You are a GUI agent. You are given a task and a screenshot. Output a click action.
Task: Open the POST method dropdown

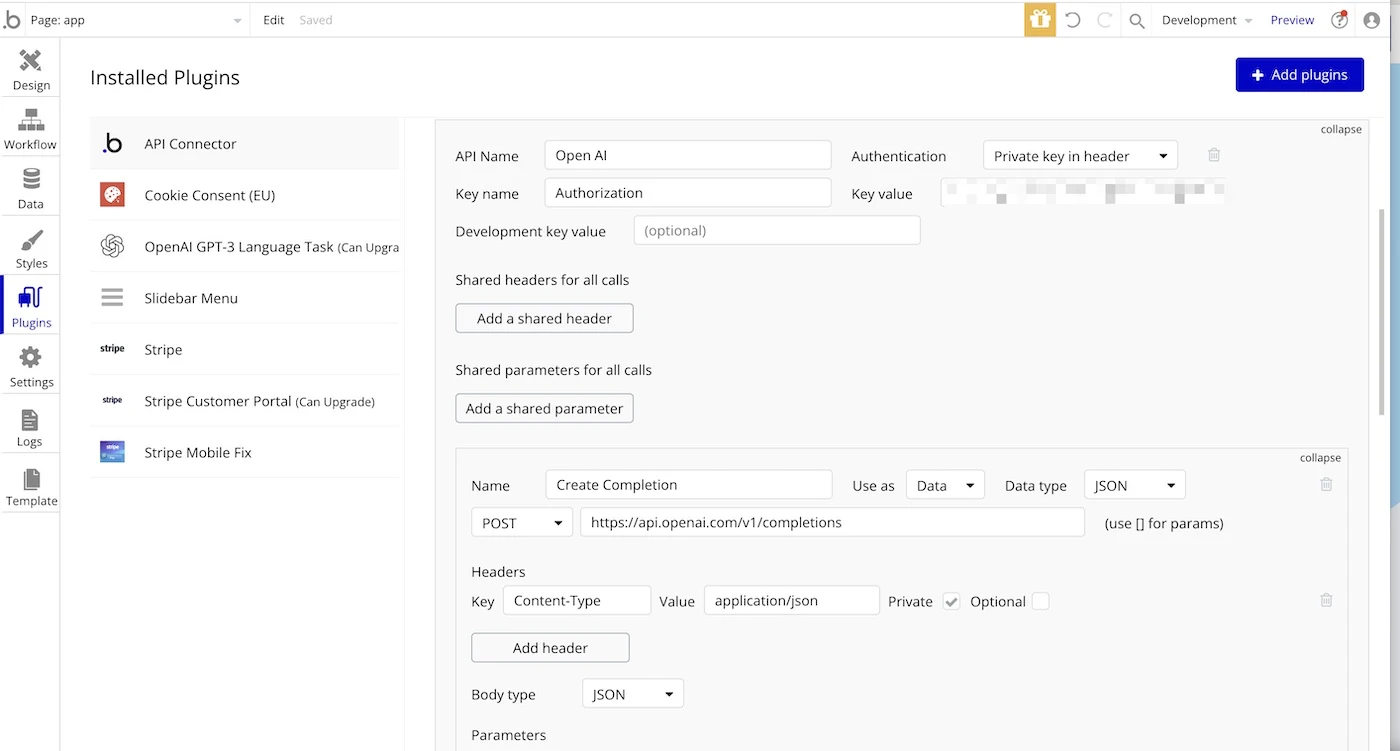tap(521, 522)
